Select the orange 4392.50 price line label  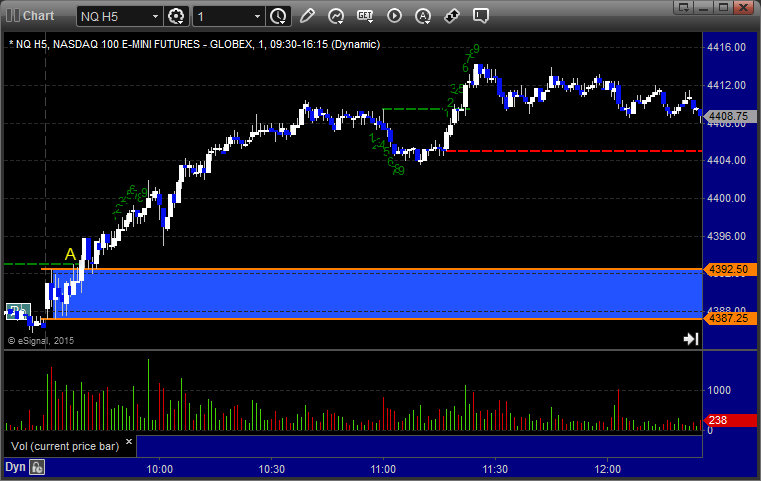729,269
